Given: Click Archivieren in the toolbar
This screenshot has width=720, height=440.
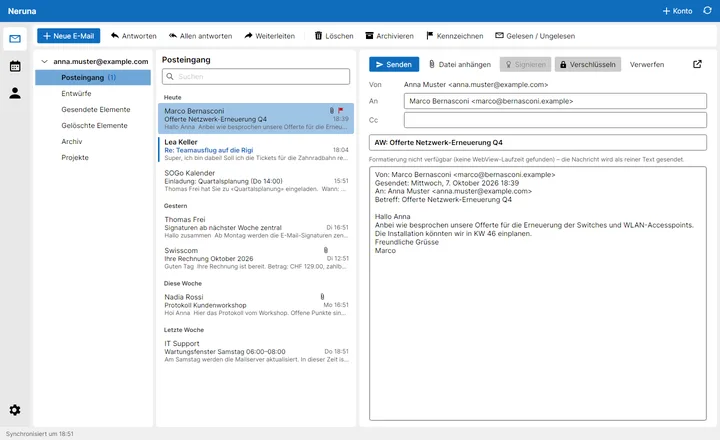Looking at the screenshot, I should point(389,36).
